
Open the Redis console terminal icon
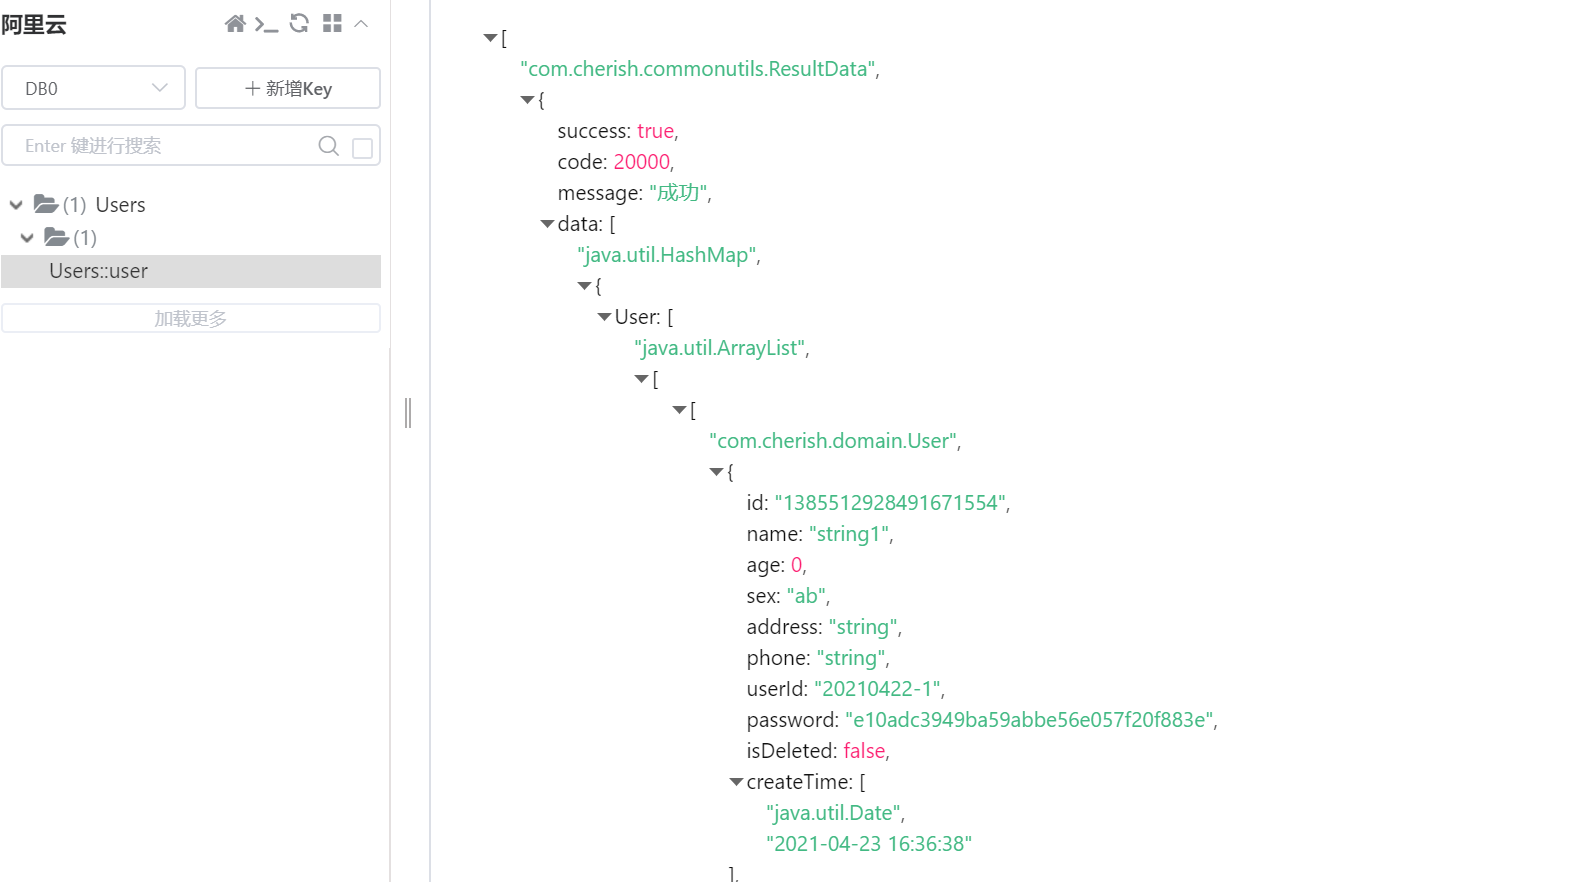click(x=266, y=24)
